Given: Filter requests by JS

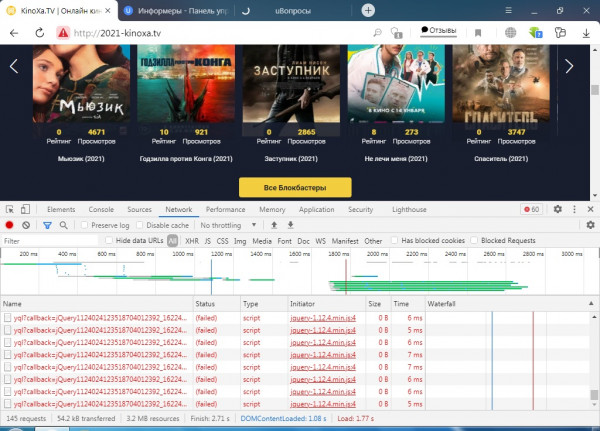Looking at the screenshot, I should pyautogui.click(x=208, y=241).
